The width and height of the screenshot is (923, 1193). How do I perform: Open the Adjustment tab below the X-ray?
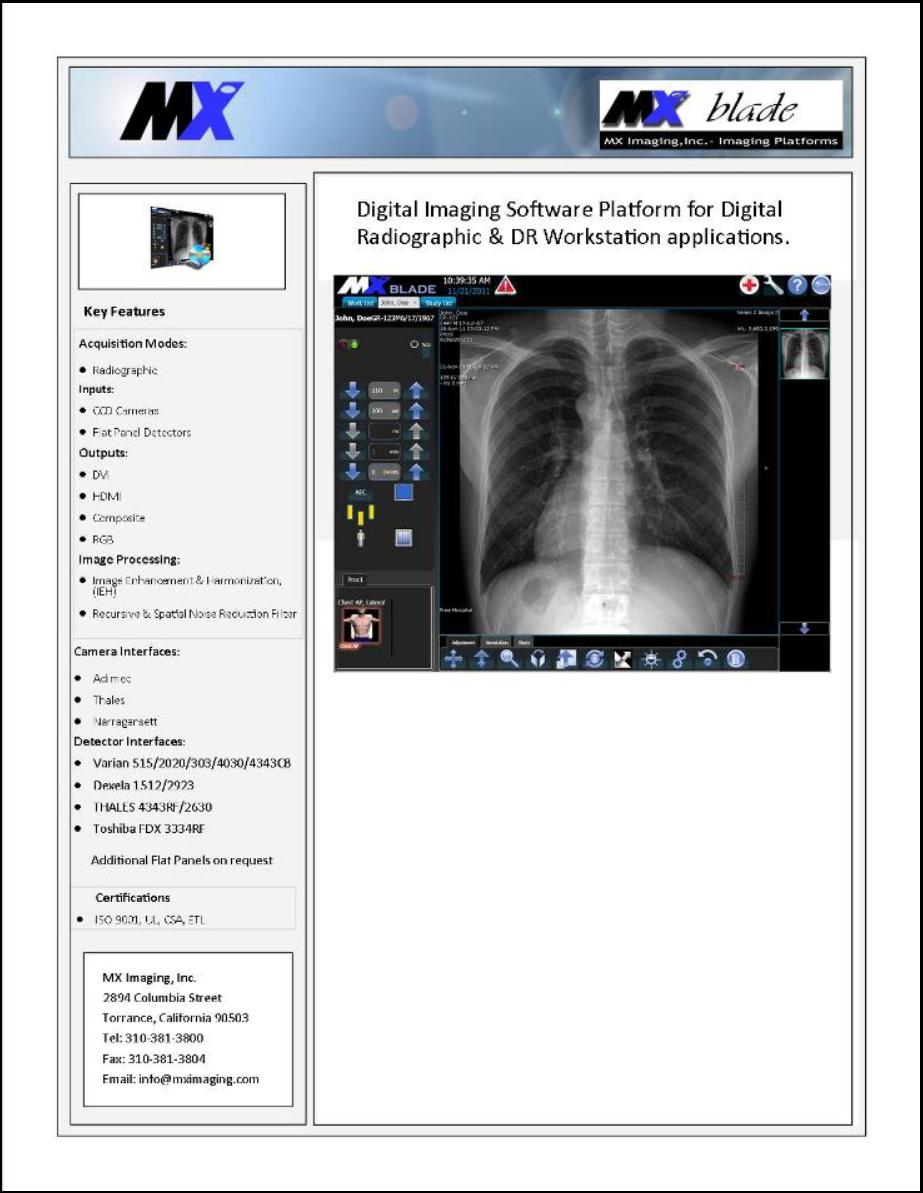pos(463,643)
